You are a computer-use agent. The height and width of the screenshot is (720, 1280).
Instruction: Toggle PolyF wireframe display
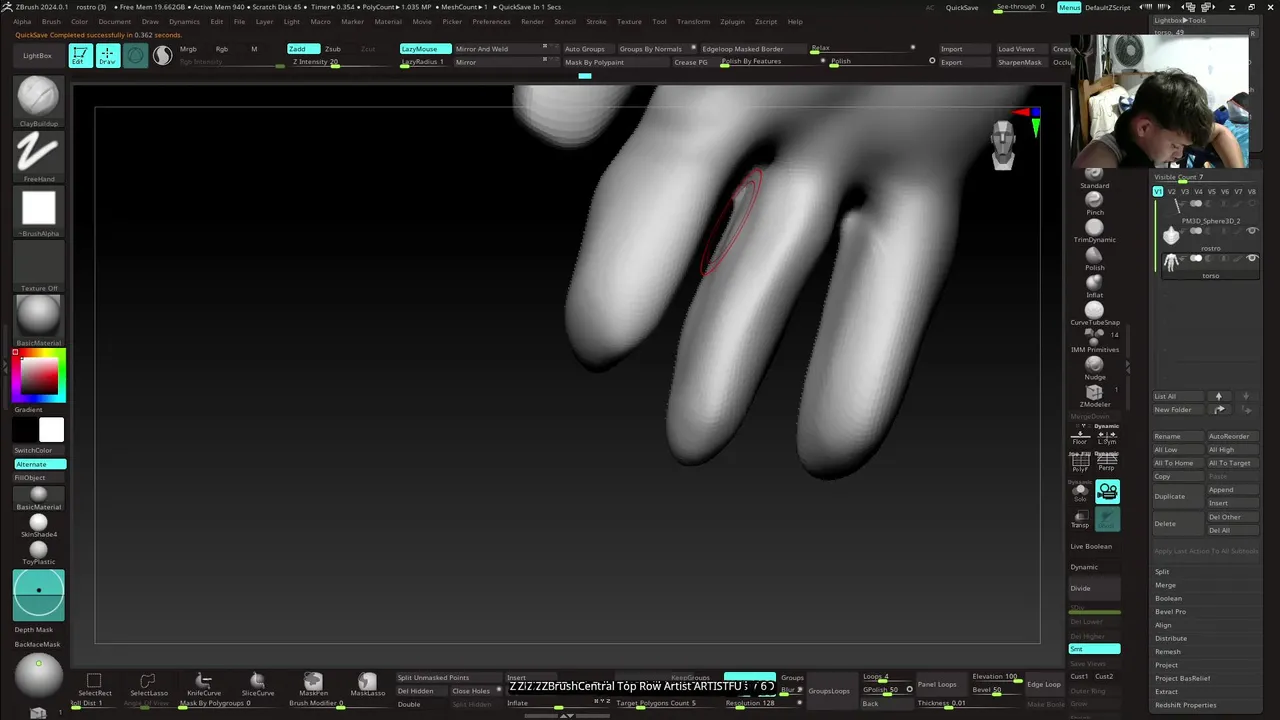(1080, 462)
